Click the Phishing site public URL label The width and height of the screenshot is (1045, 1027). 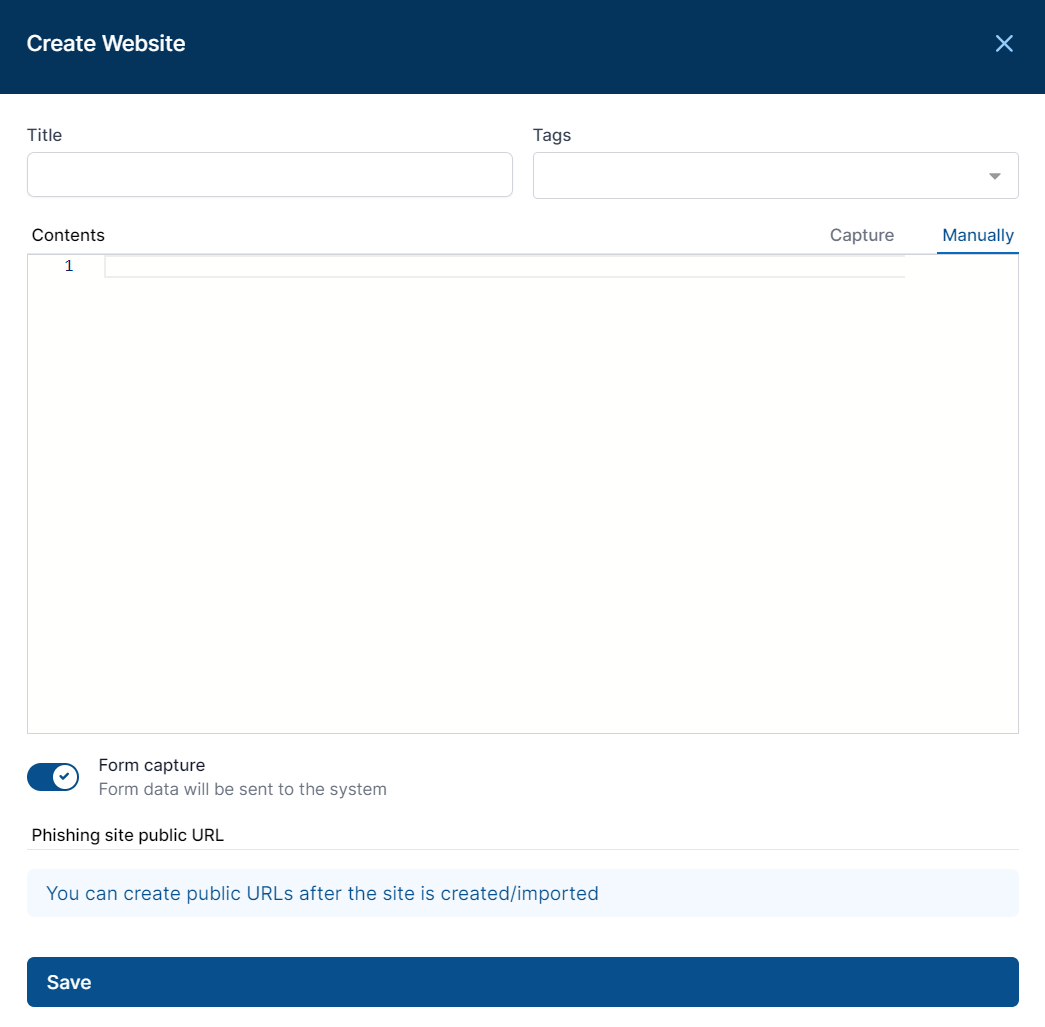pyautogui.click(x=128, y=835)
